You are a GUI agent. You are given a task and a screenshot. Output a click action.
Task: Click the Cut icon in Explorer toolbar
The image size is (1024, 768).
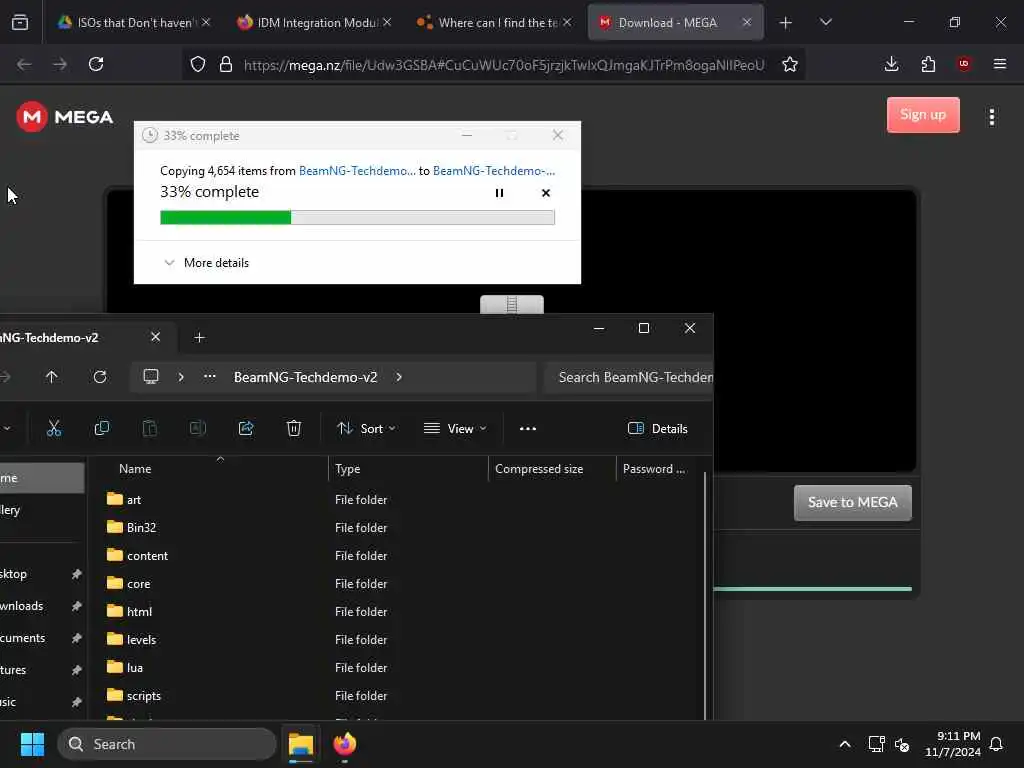[x=54, y=428]
